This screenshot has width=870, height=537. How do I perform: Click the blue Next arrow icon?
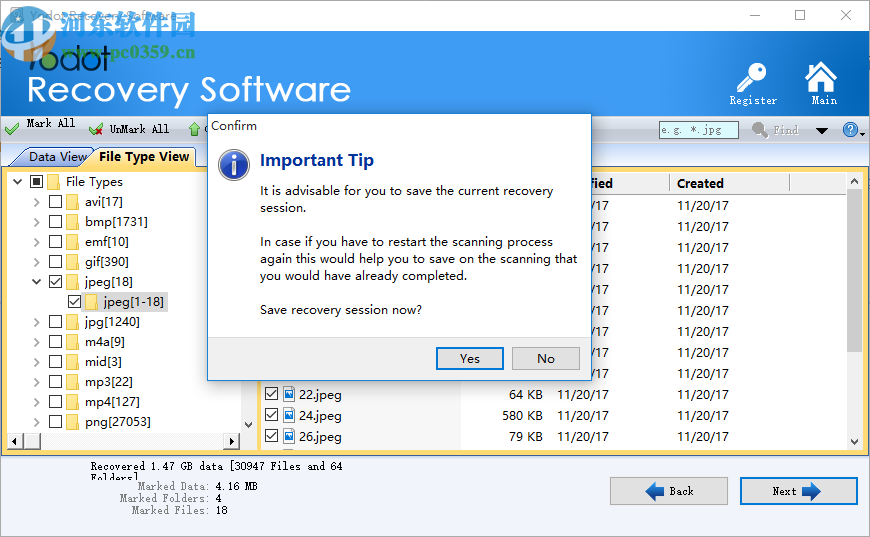click(811, 491)
